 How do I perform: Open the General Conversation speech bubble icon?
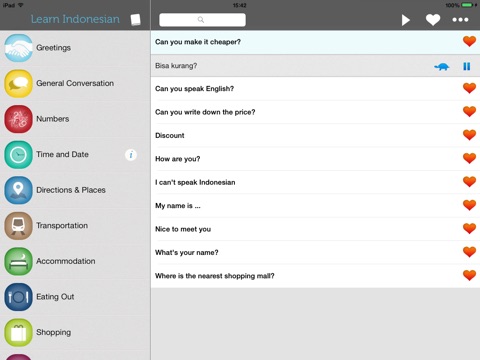18,83
